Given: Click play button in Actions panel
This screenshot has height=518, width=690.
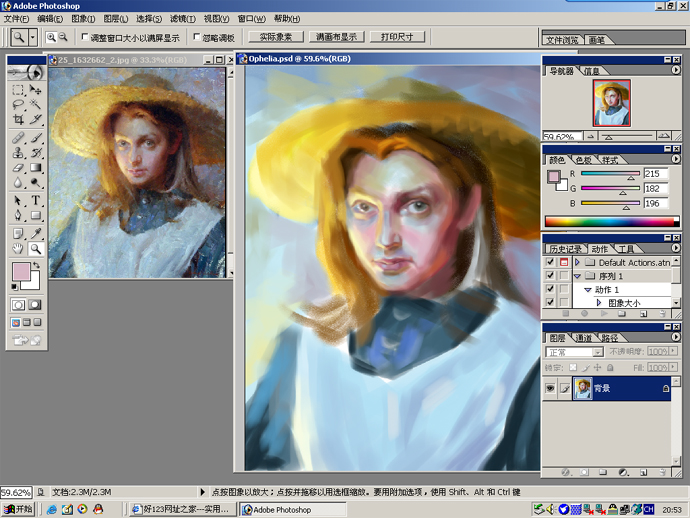Looking at the screenshot, I should [x=604, y=313].
